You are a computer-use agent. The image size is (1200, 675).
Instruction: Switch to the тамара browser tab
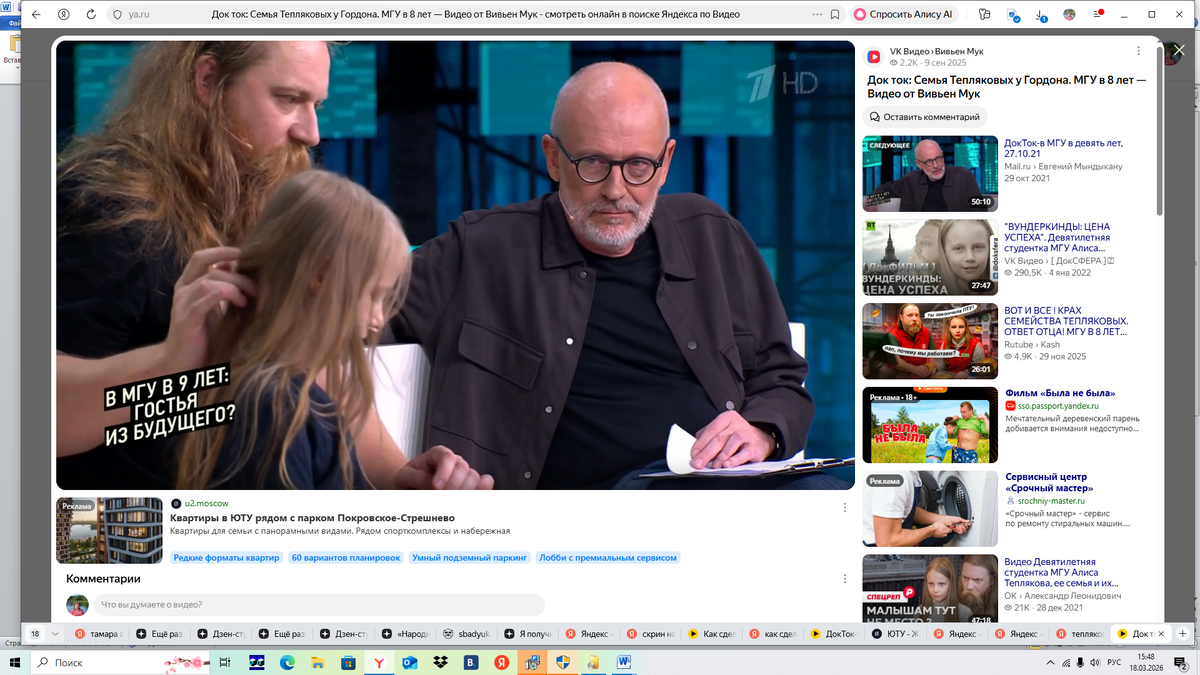tap(100, 634)
